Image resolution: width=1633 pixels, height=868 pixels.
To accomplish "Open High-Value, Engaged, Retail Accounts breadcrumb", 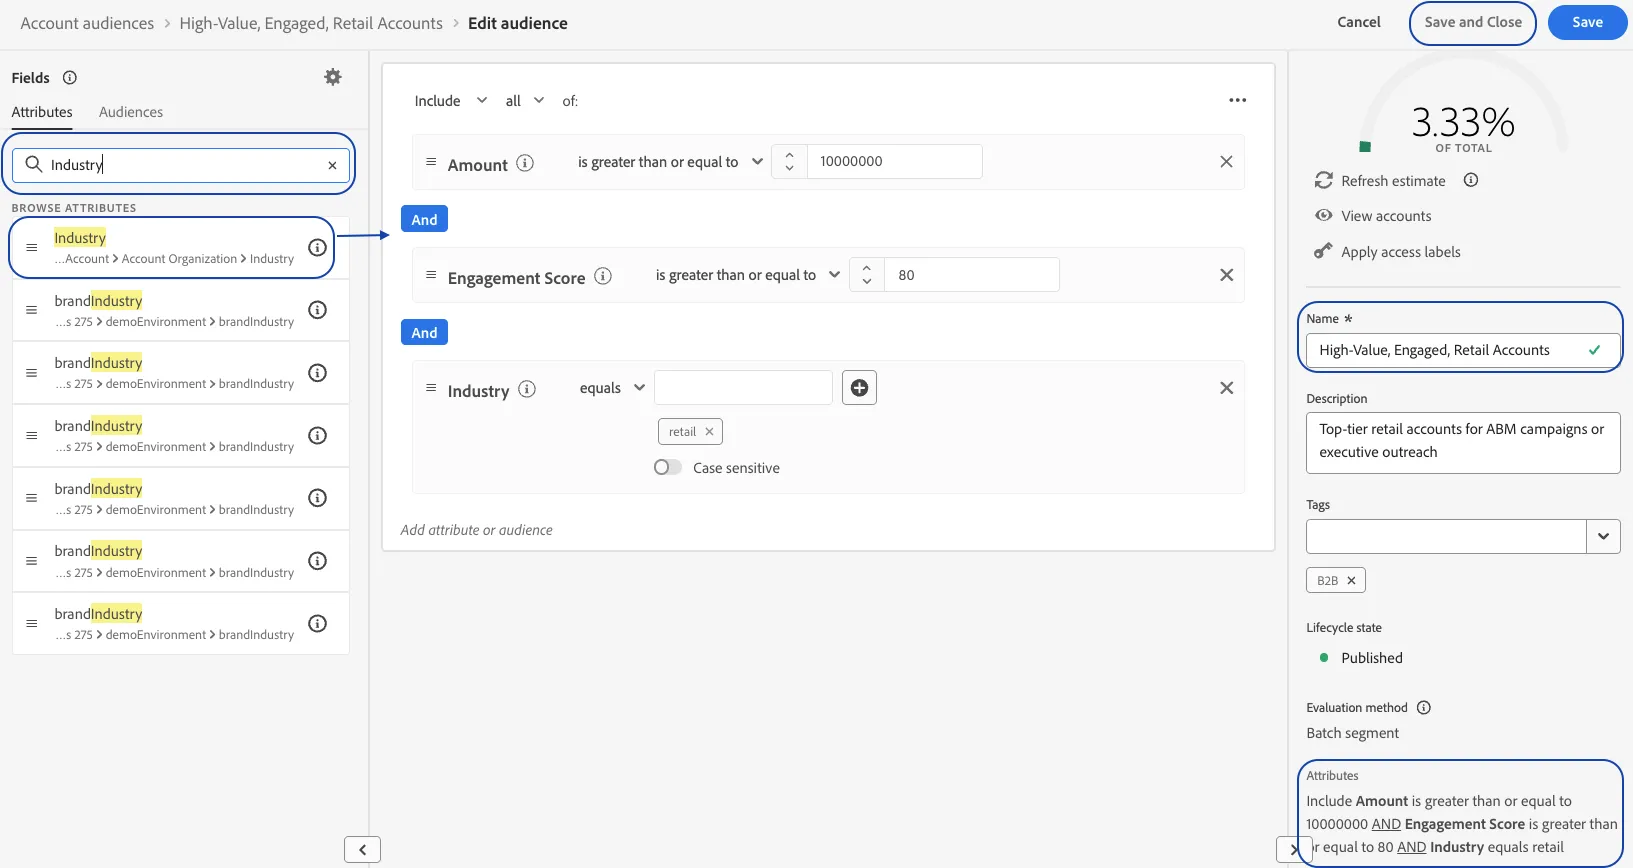I will click(x=311, y=23).
